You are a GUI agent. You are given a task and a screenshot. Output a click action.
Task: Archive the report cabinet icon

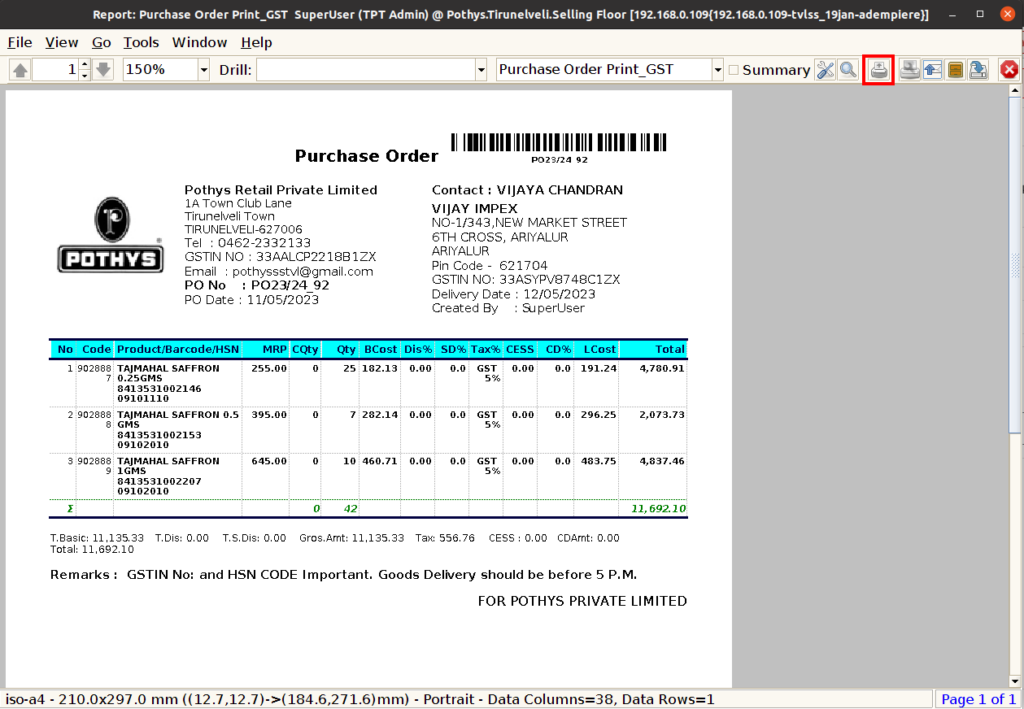coord(955,69)
